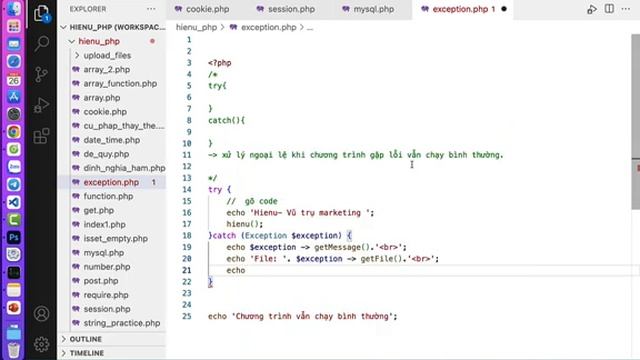Screen dimensions: 640x360
Task: Open Photoshop from the dock
Action: point(13,237)
